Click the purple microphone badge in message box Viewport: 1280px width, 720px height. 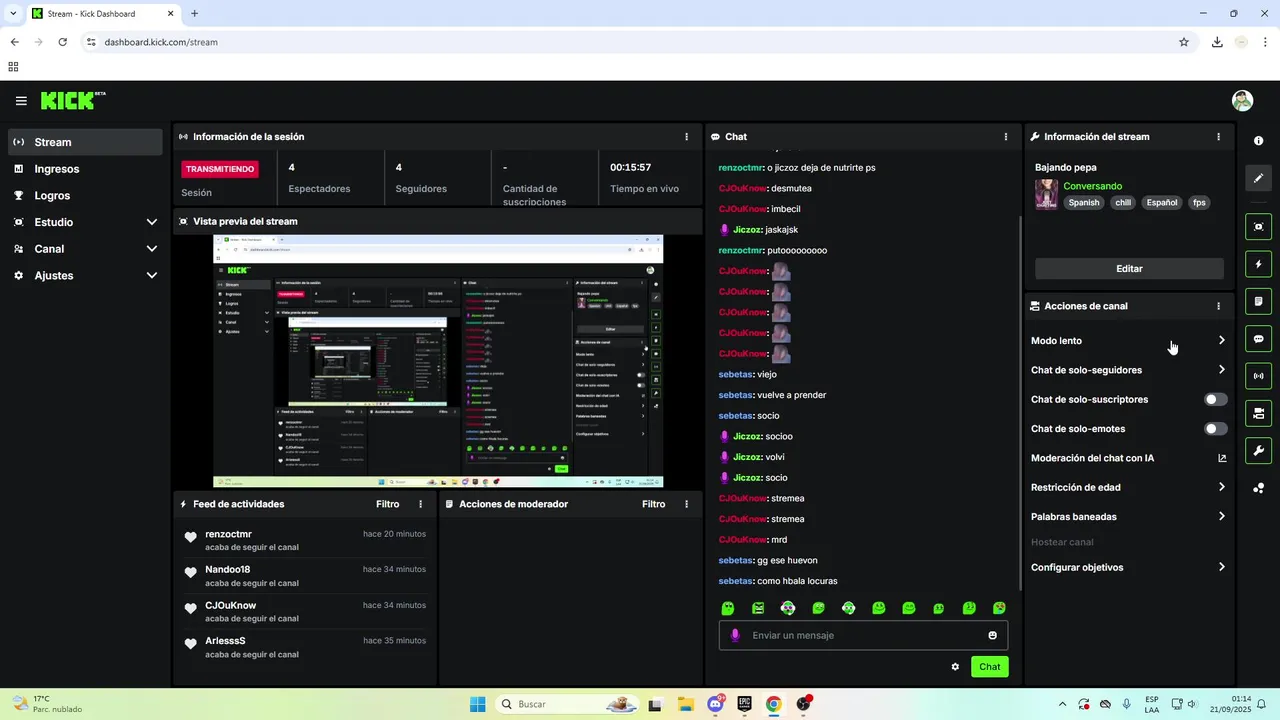(735, 635)
